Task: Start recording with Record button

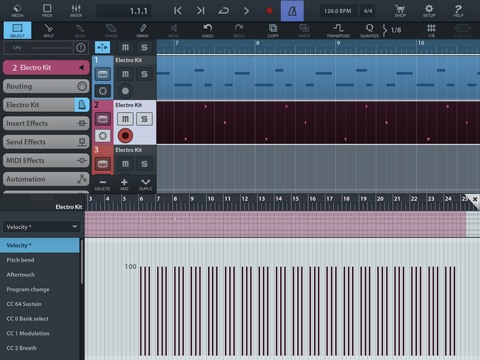Action: [x=269, y=11]
